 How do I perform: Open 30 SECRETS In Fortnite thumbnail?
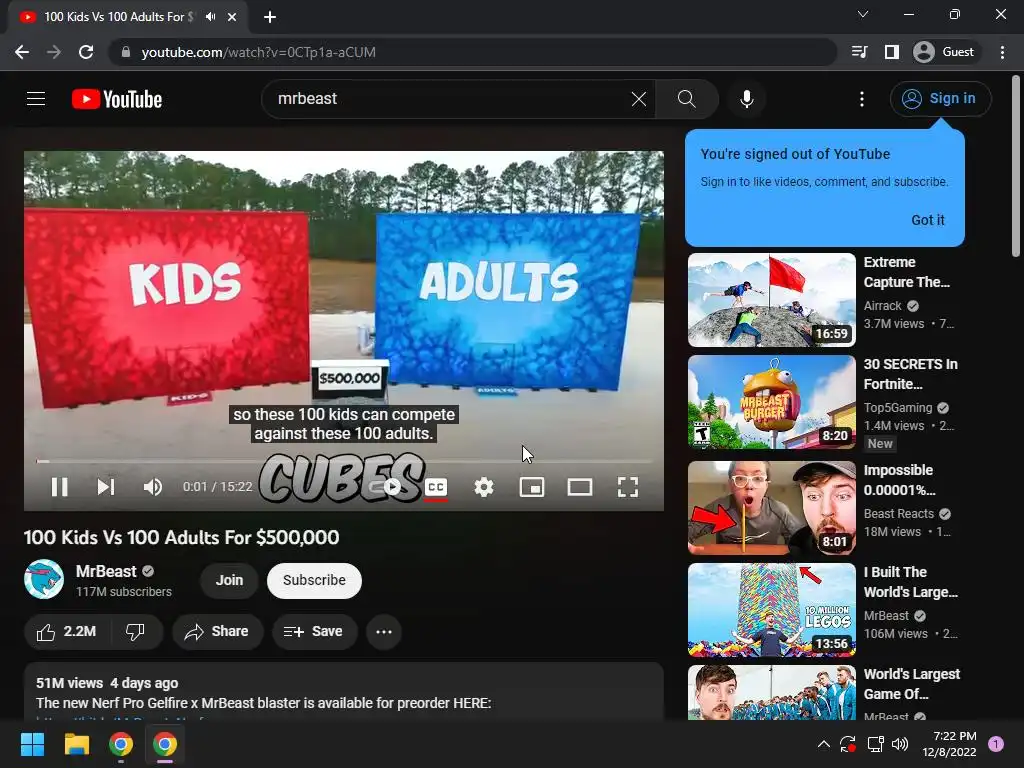point(771,402)
